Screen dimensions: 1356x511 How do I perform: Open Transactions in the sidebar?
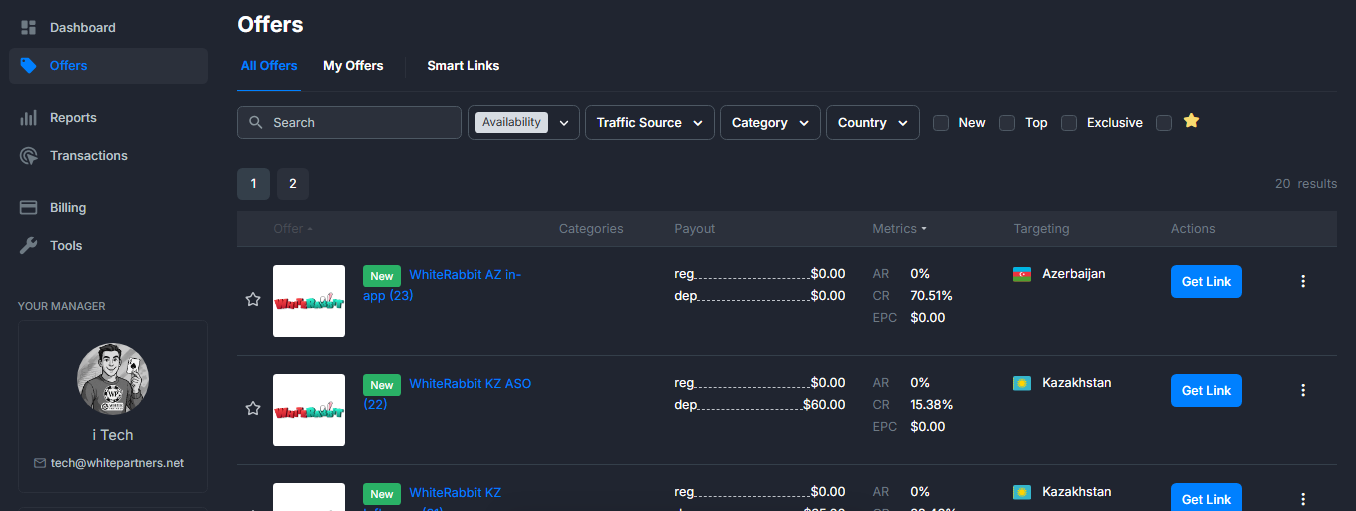pos(108,155)
